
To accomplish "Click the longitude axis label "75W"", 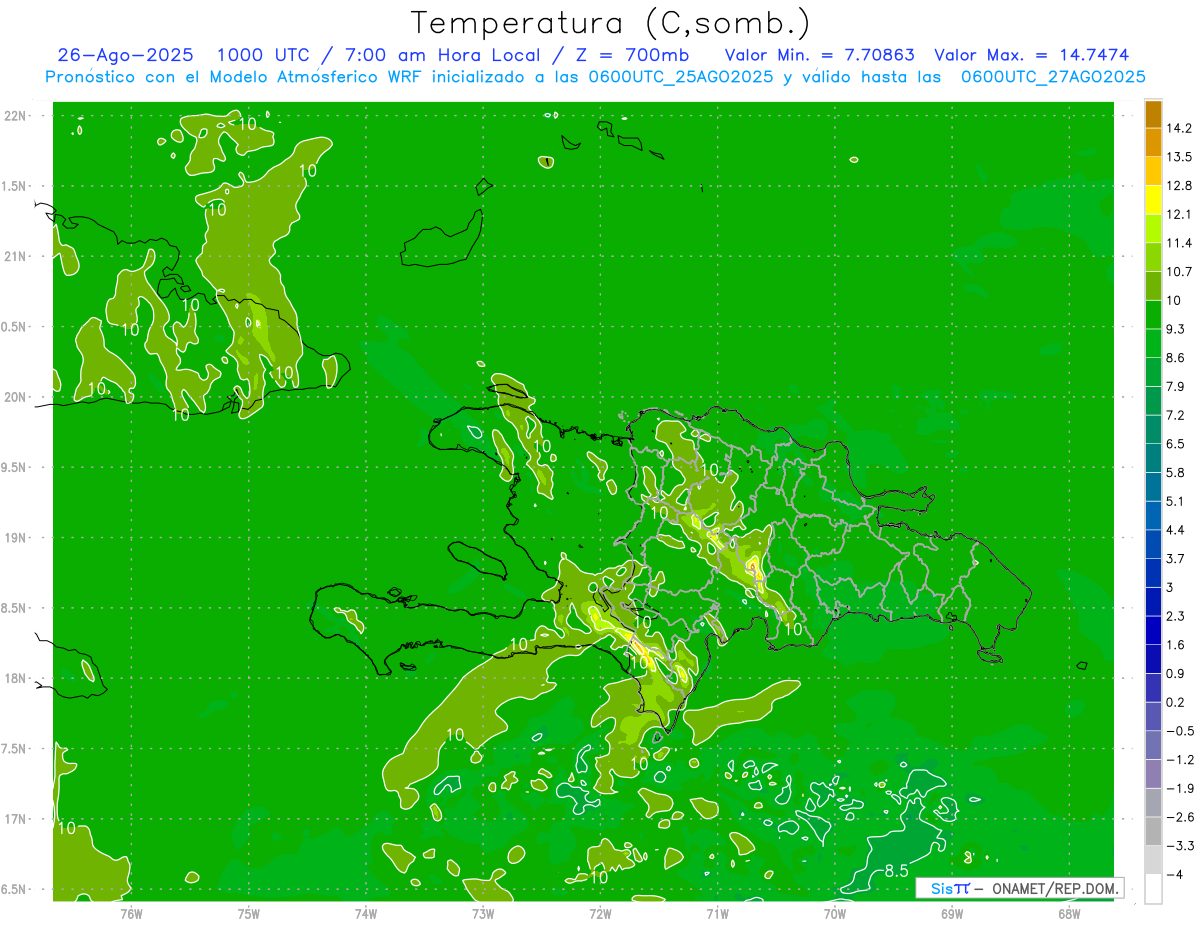I will pyautogui.click(x=248, y=913).
